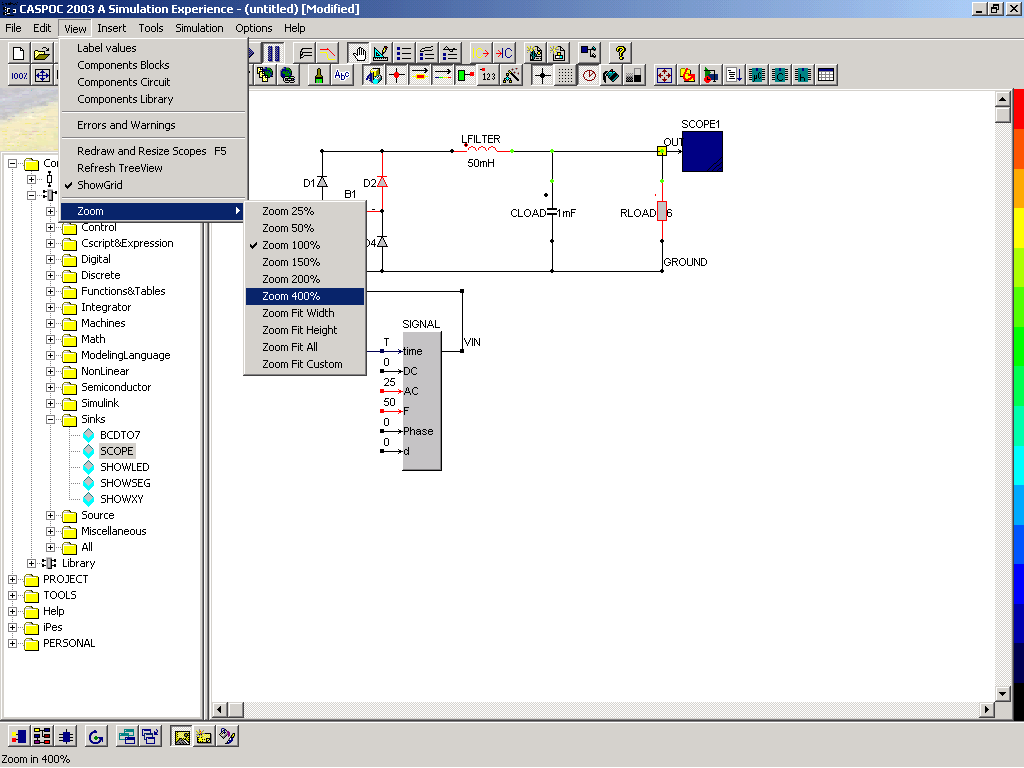Click the teal chip icon labeled h
The height and width of the screenshot is (768, 1024).
pyautogui.click(x=803, y=76)
